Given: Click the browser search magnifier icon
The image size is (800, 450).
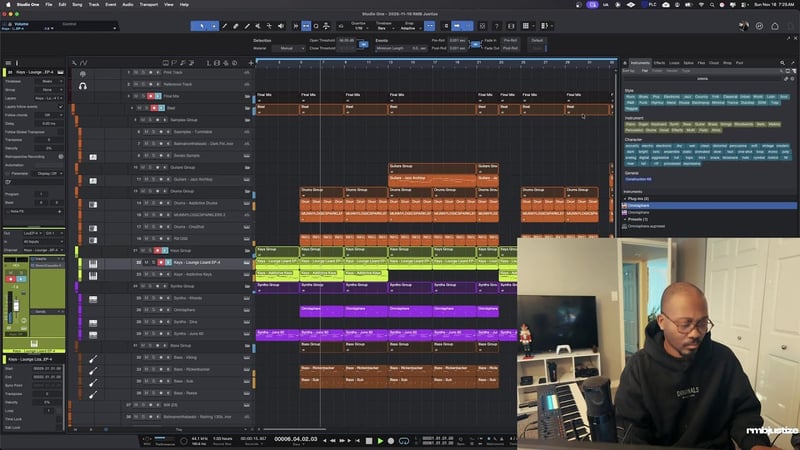Looking at the screenshot, I should pyautogui.click(x=783, y=62).
